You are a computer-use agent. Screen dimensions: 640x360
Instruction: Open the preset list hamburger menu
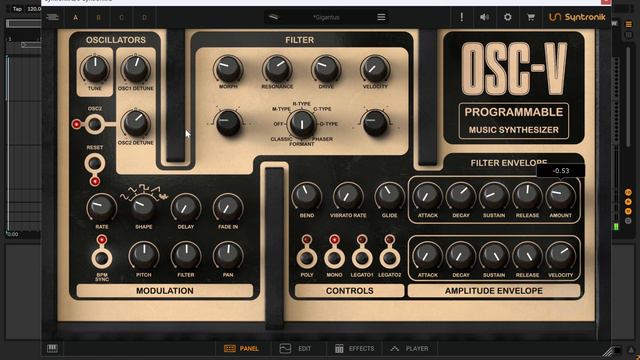pos(381,17)
